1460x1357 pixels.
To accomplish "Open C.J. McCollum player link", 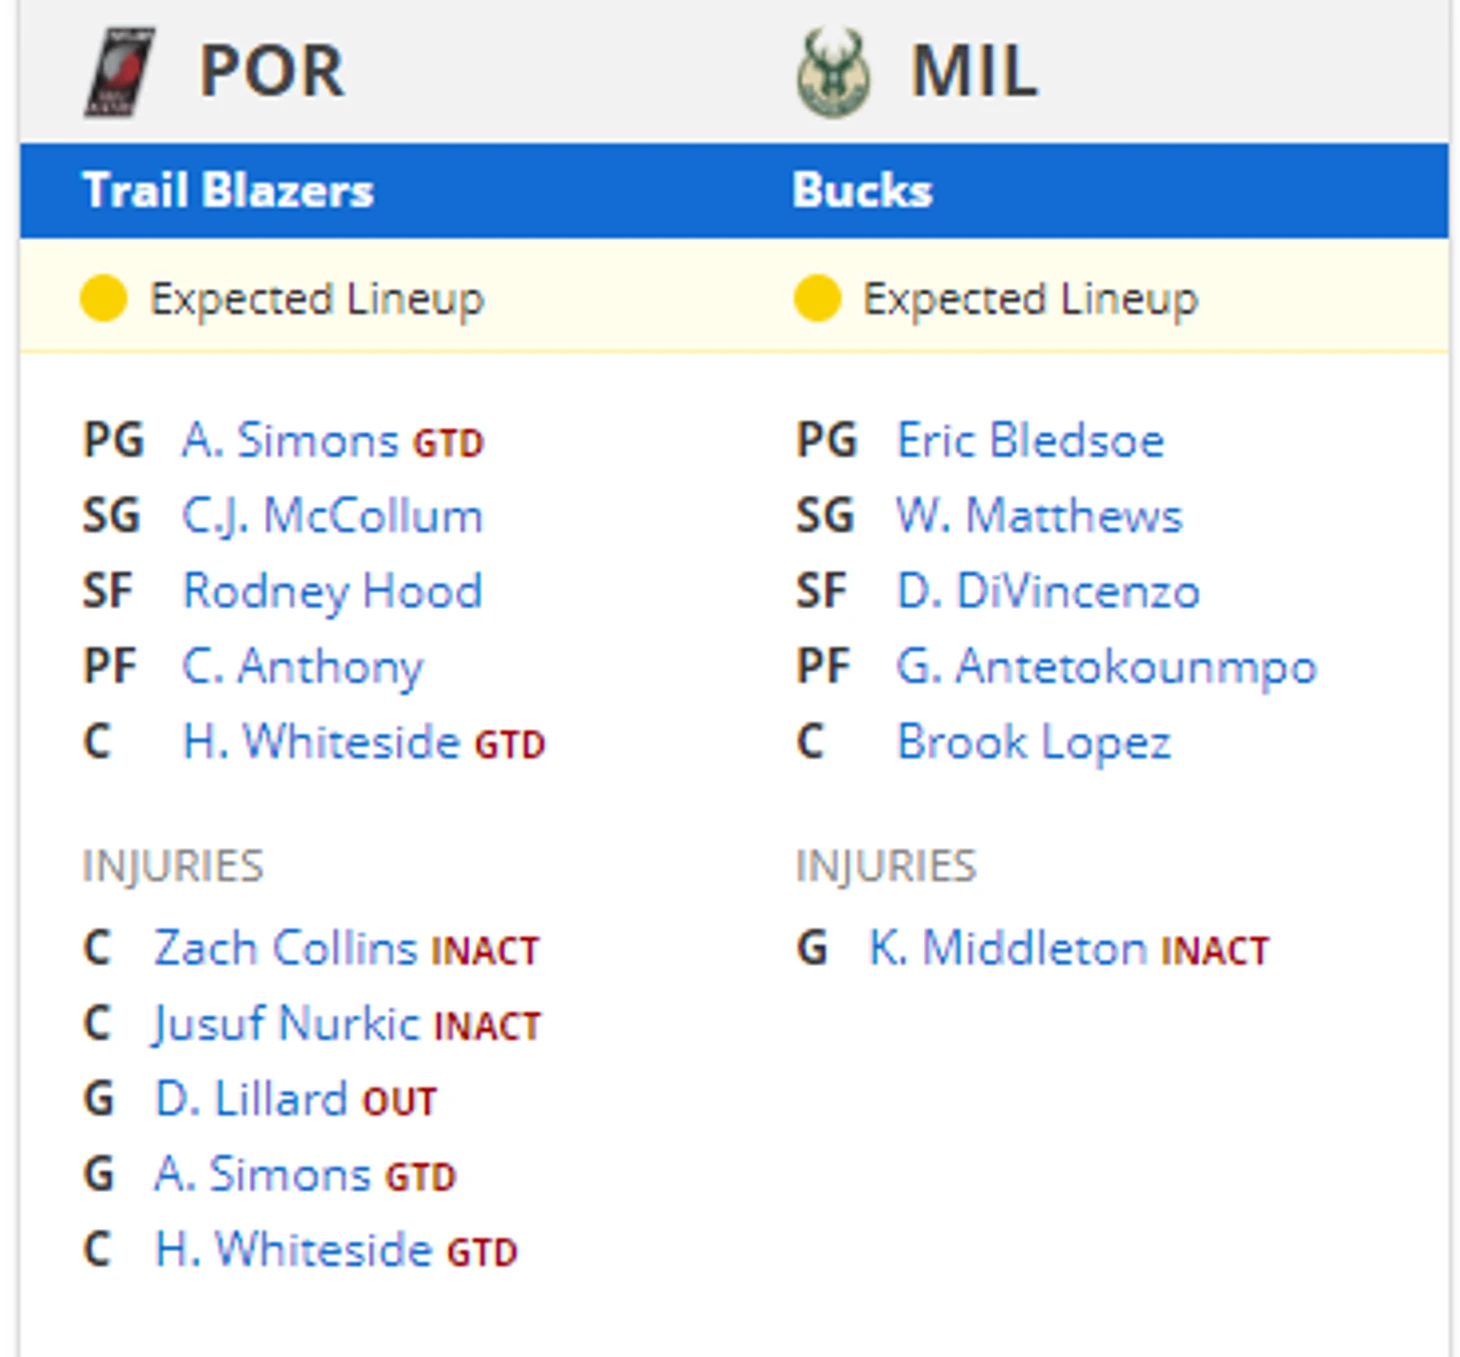I will click(332, 516).
